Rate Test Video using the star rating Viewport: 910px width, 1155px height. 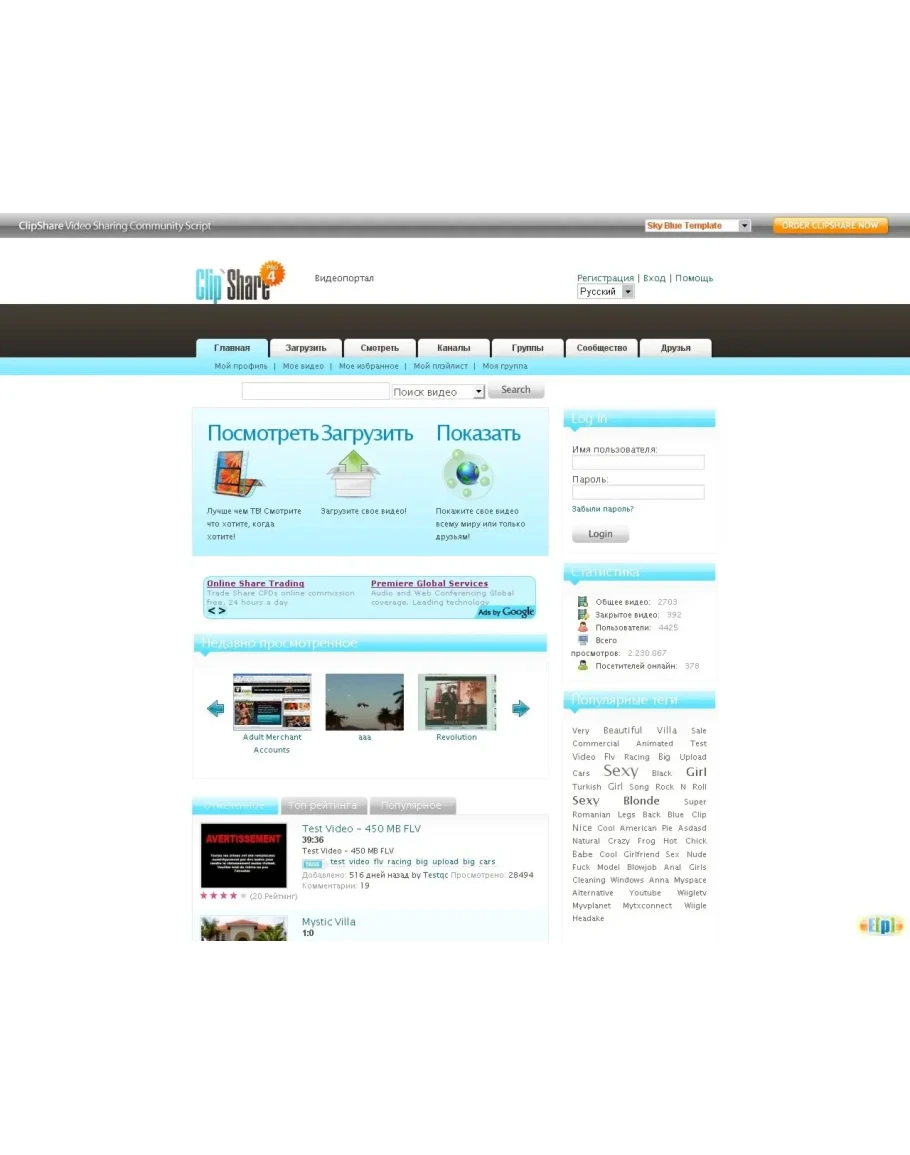tap(223, 896)
